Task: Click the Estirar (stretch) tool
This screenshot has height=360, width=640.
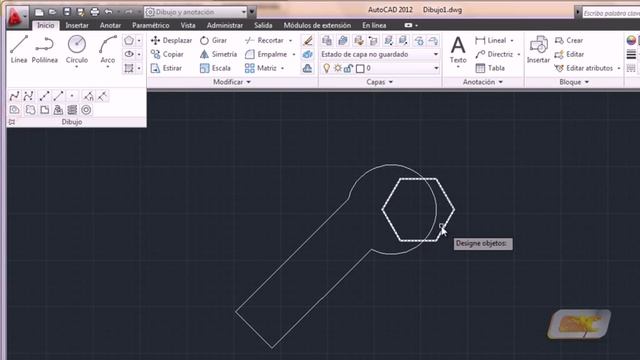Action: [166, 68]
